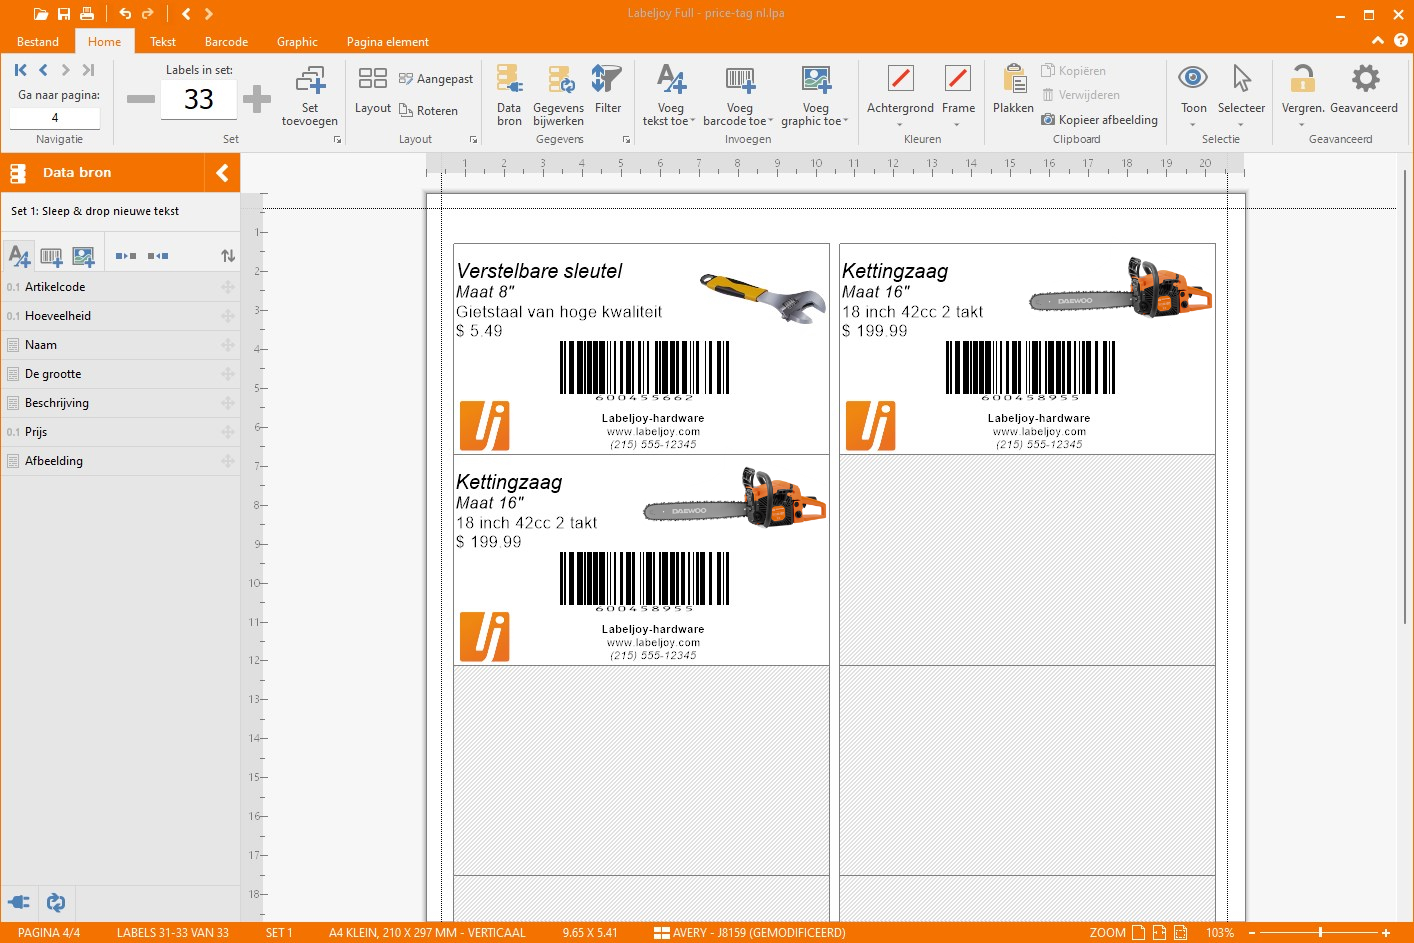The width and height of the screenshot is (1414, 943).
Task: Switch to the Tekst tab
Action: coord(163,42)
